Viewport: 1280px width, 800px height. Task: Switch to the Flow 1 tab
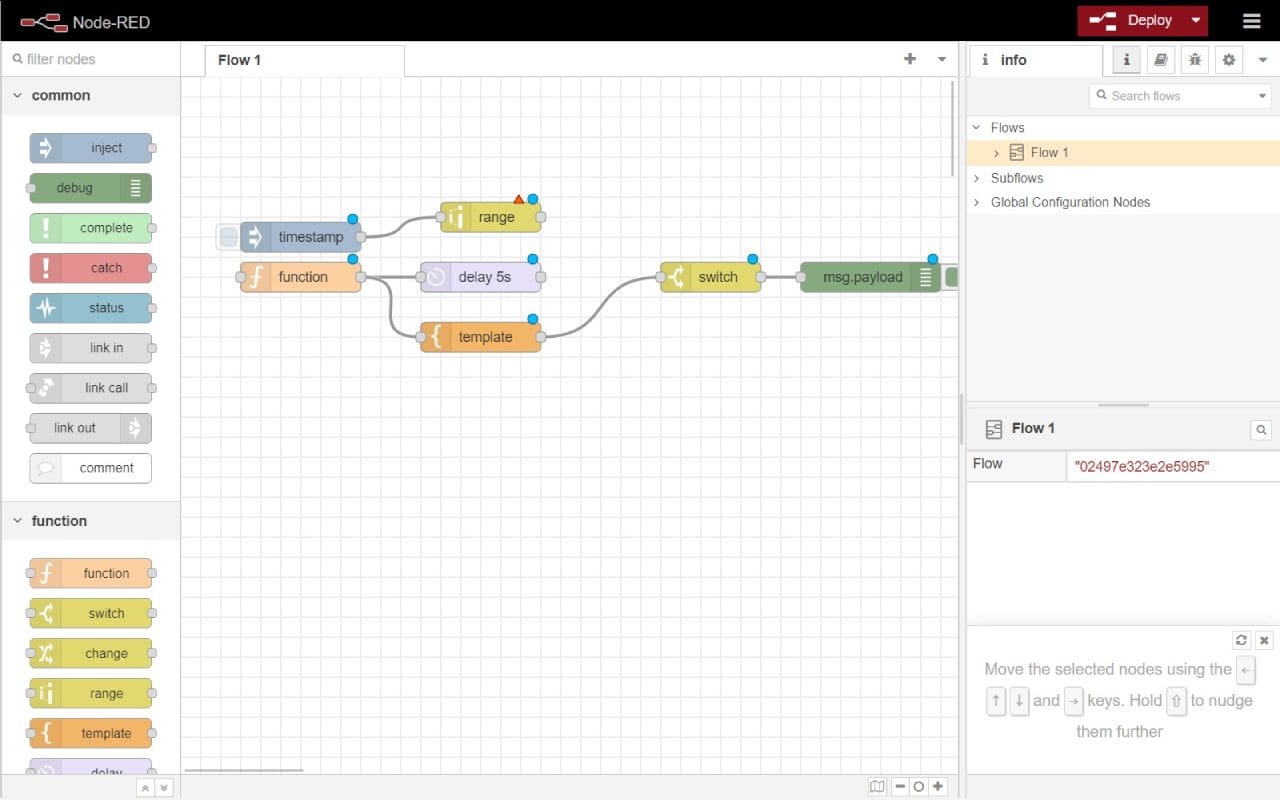239,59
